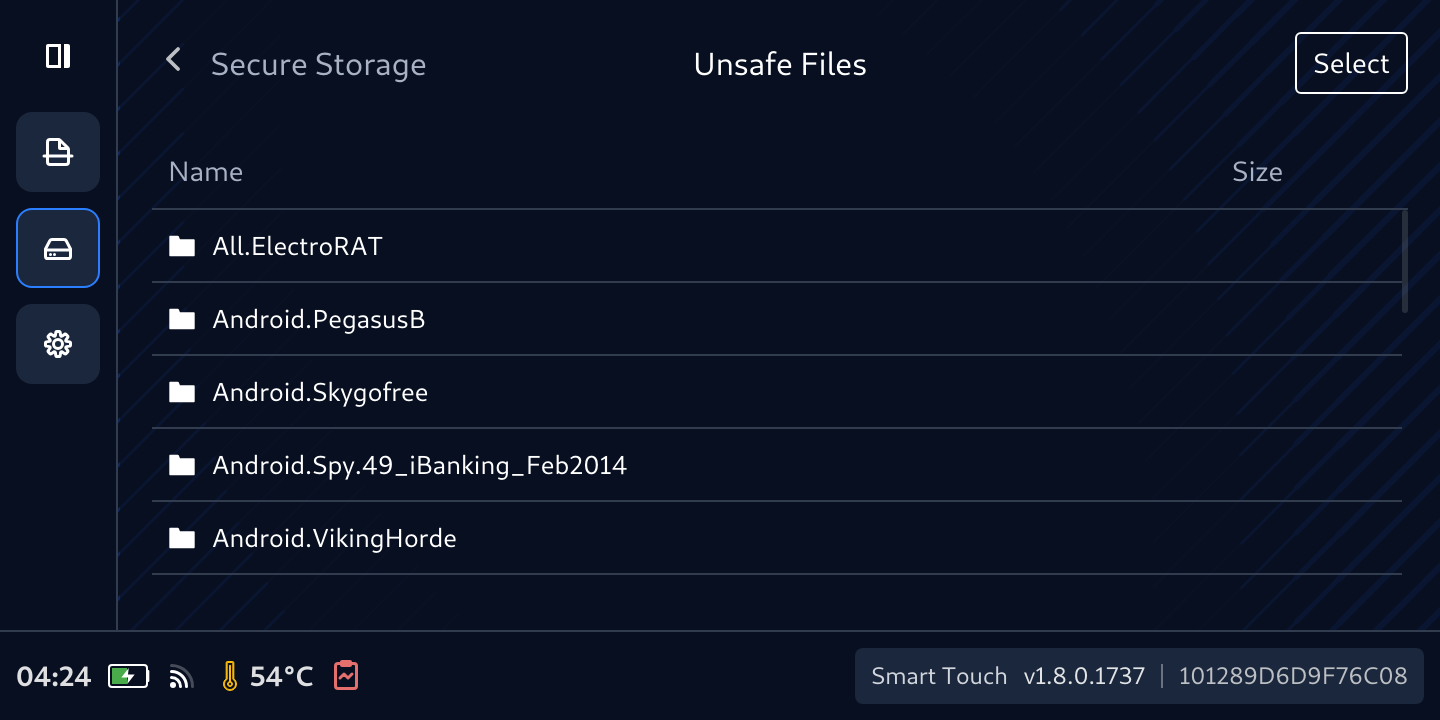Screen dimensions: 1440x720
Task: Click the Name column header
Action: point(206,172)
